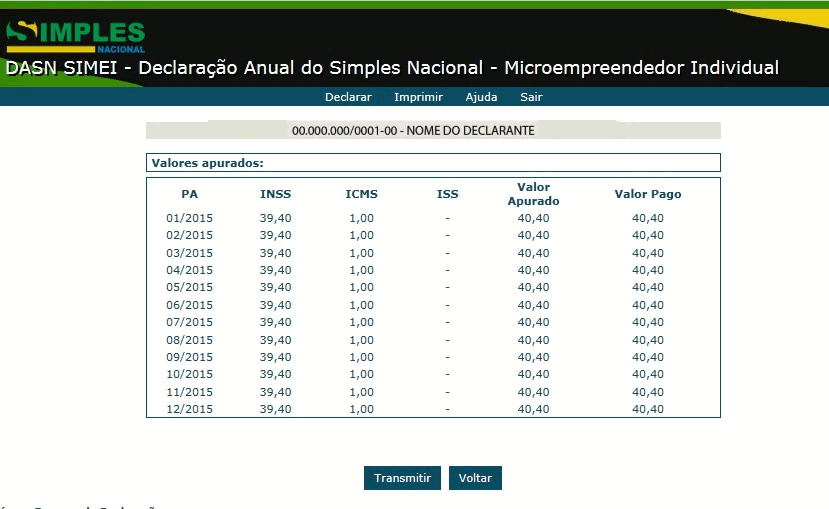Select the 12/2015 period cell
The height and width of the screenshot is (509, 829).
point(189,409)
